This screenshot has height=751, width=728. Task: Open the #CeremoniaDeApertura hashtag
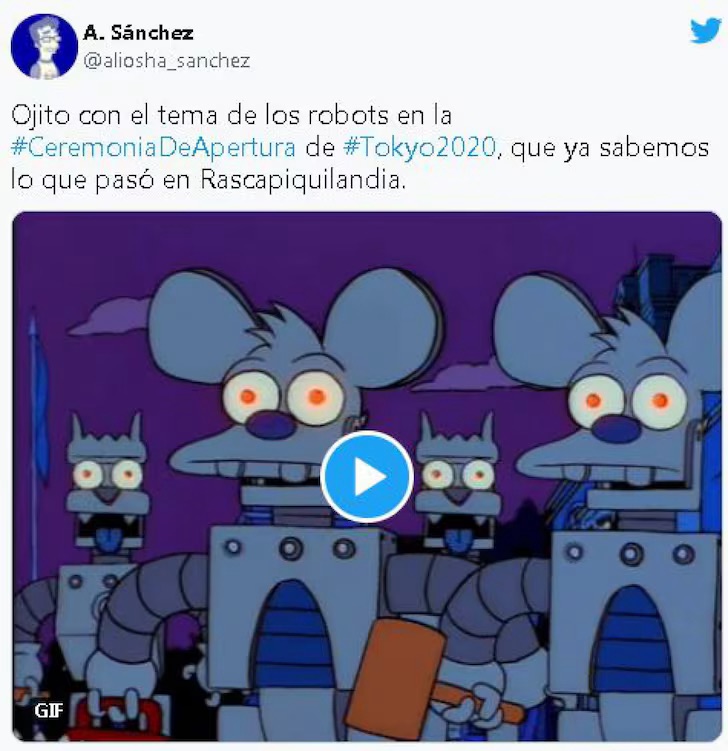pos(153,147)
